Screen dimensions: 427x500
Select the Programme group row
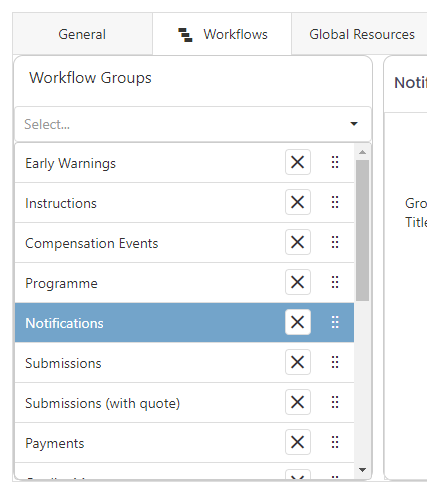point(184,283)
